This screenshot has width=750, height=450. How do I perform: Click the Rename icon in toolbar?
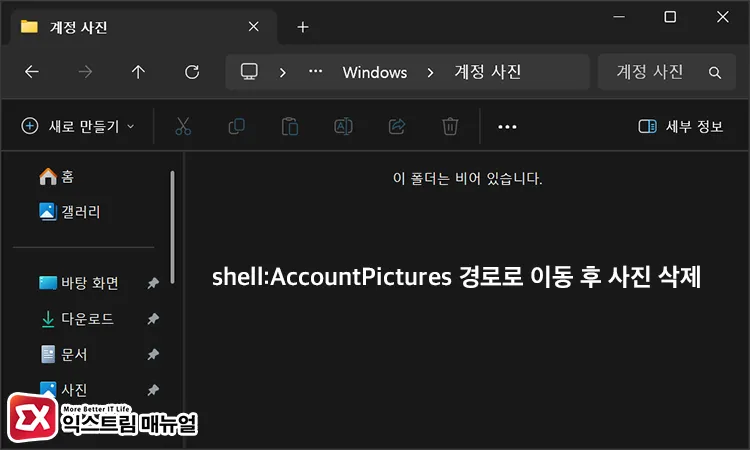coord(343,126)
